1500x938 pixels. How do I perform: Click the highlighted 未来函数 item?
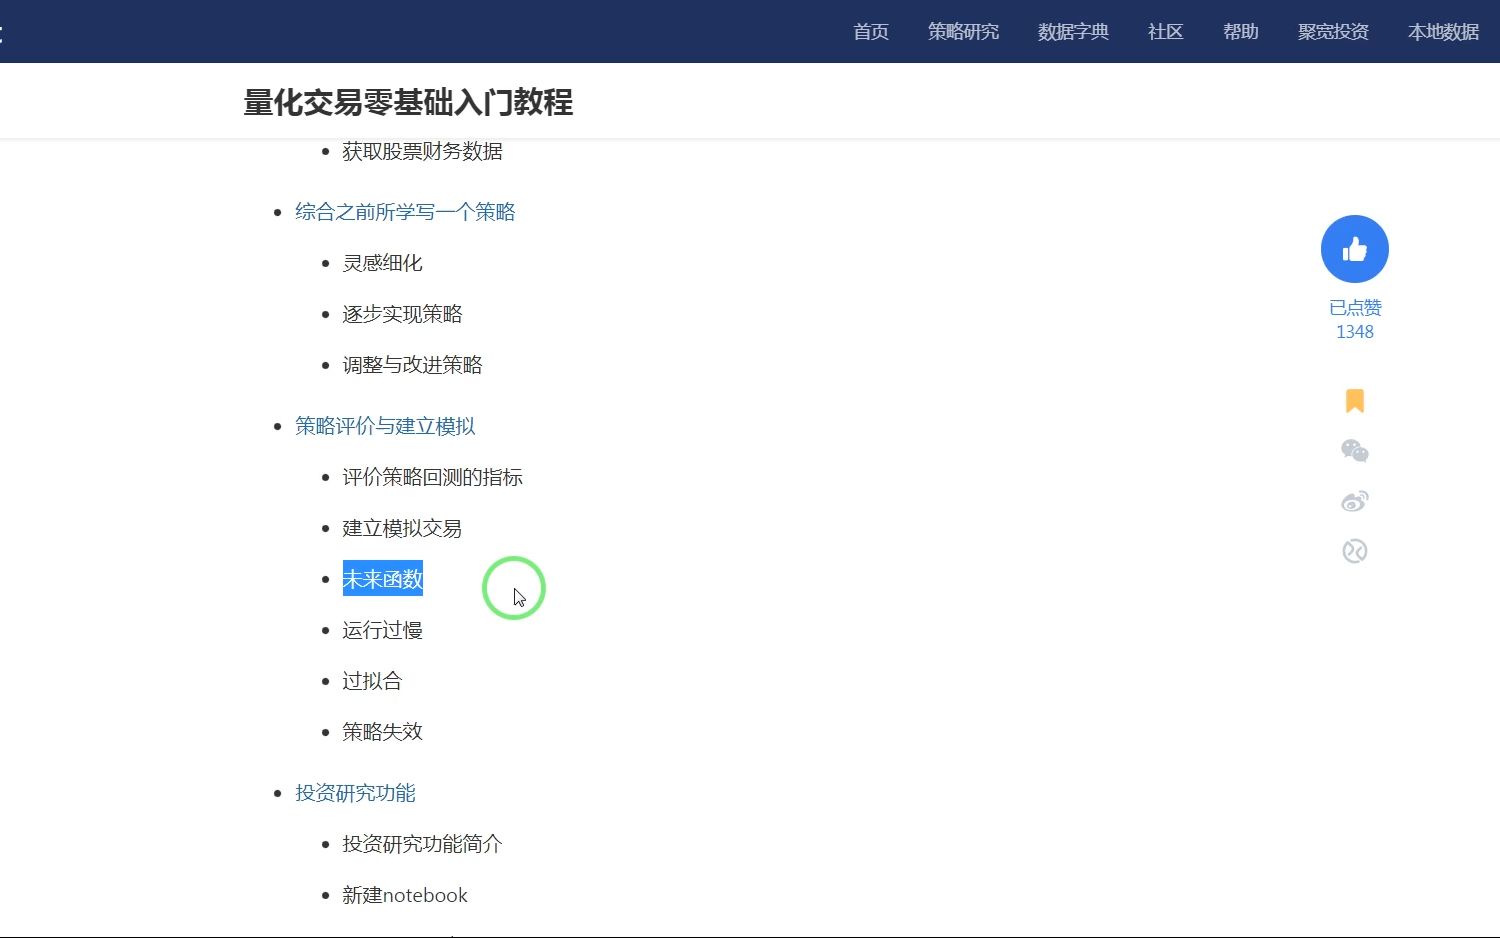382,579
